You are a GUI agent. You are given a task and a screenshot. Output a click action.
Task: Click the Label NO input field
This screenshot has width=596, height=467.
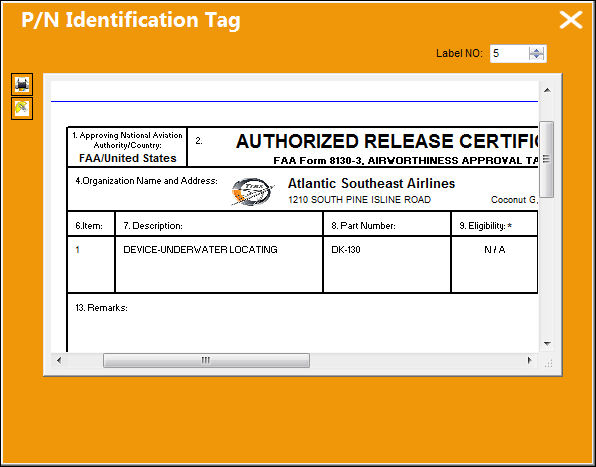[509, 54]
